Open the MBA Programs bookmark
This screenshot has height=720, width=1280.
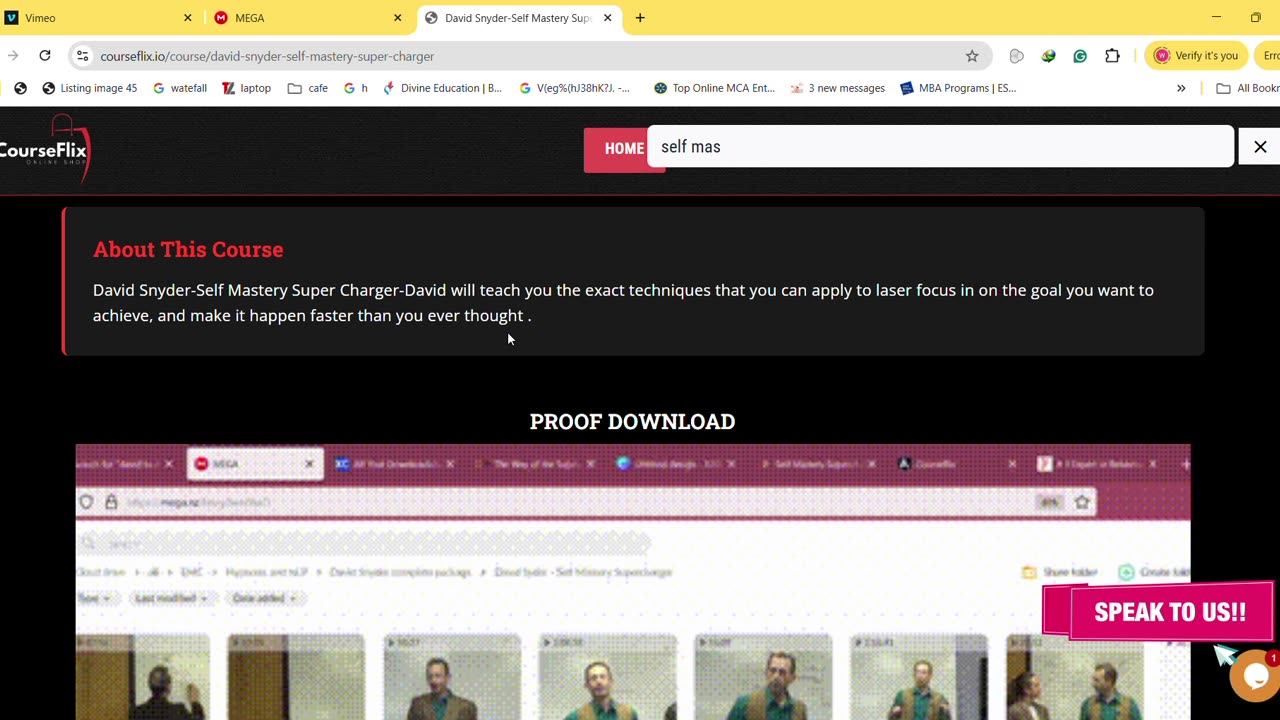(958, 88)
